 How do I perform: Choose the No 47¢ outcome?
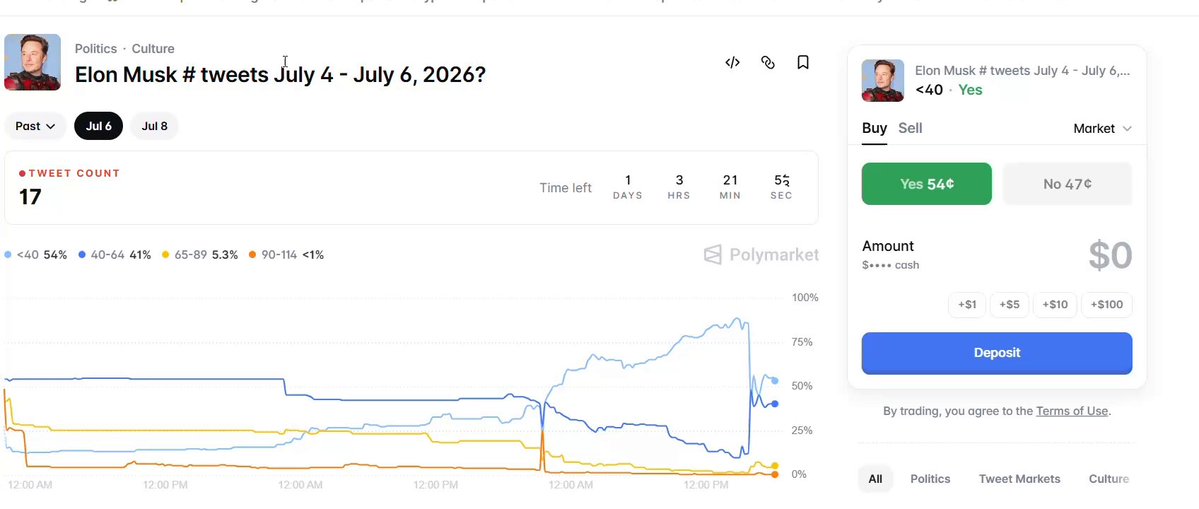(x=1067, y=183)
